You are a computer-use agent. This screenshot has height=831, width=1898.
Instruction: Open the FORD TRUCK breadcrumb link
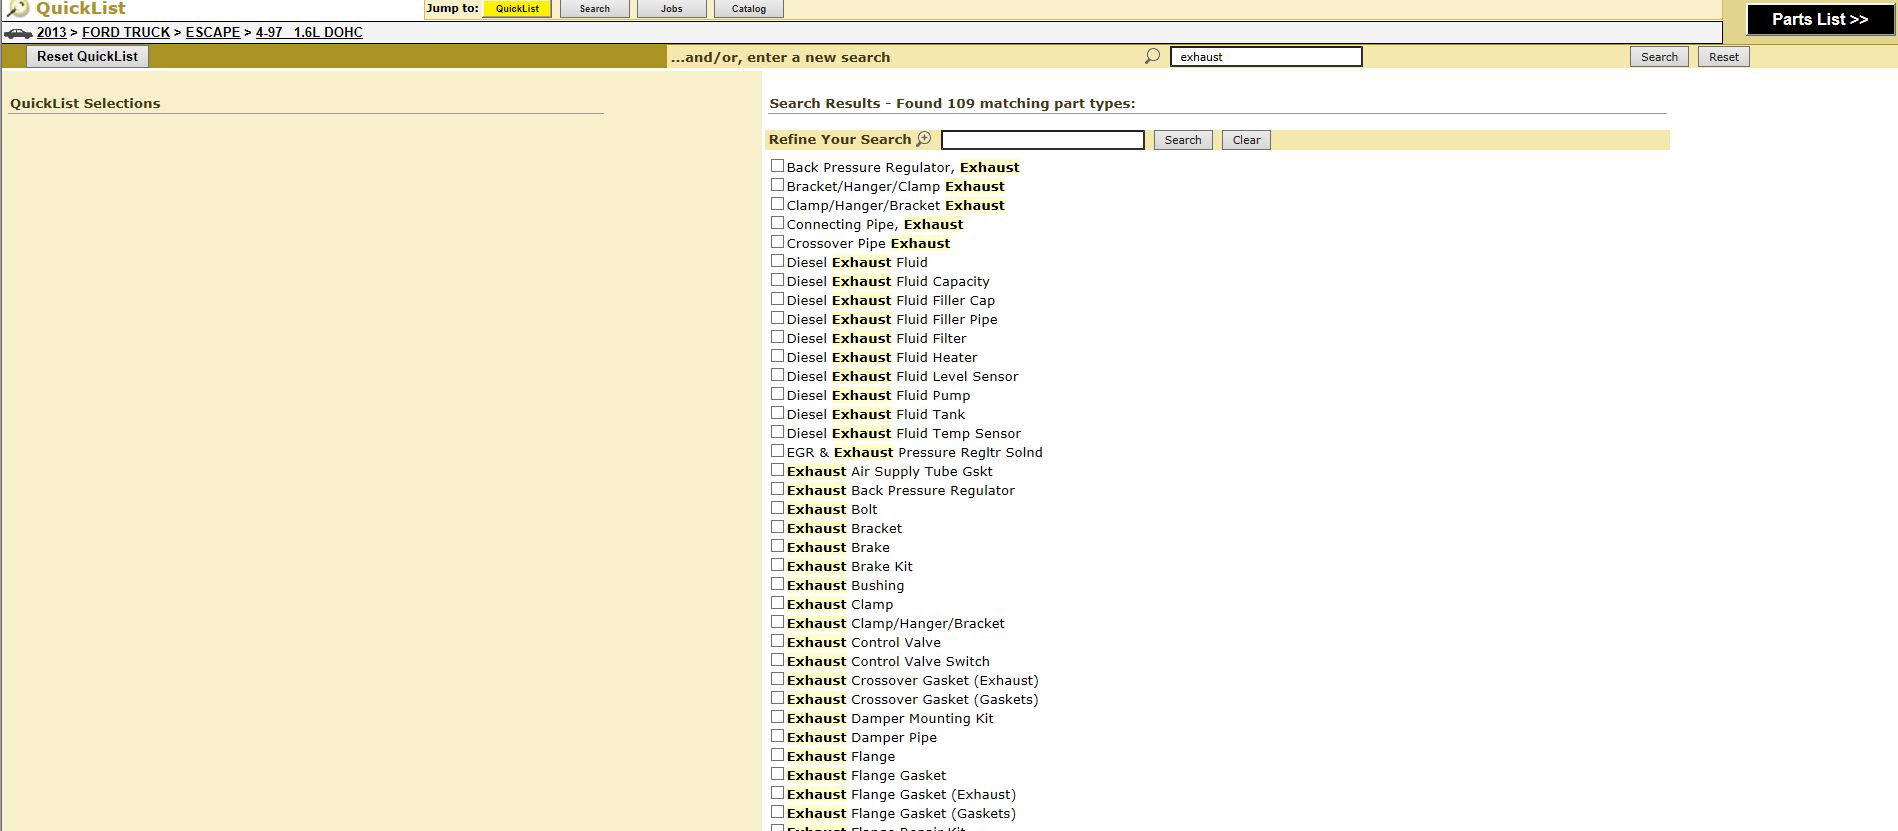126,33
